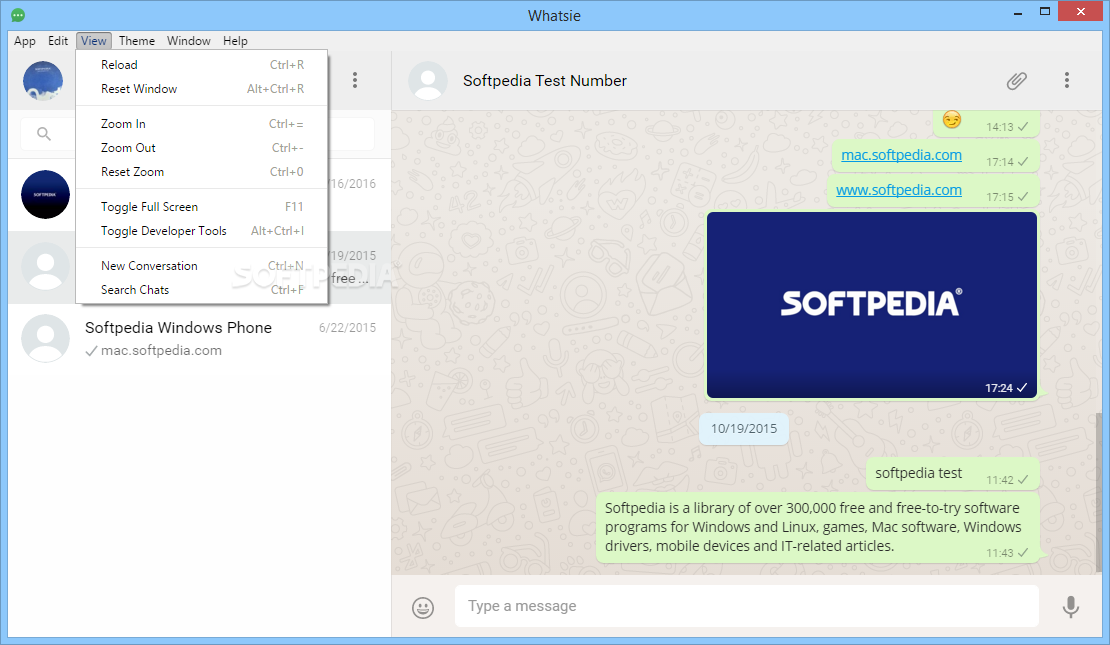Open your profile picture avatar
The image size is (1110, 645).
[x=43, y=81]
